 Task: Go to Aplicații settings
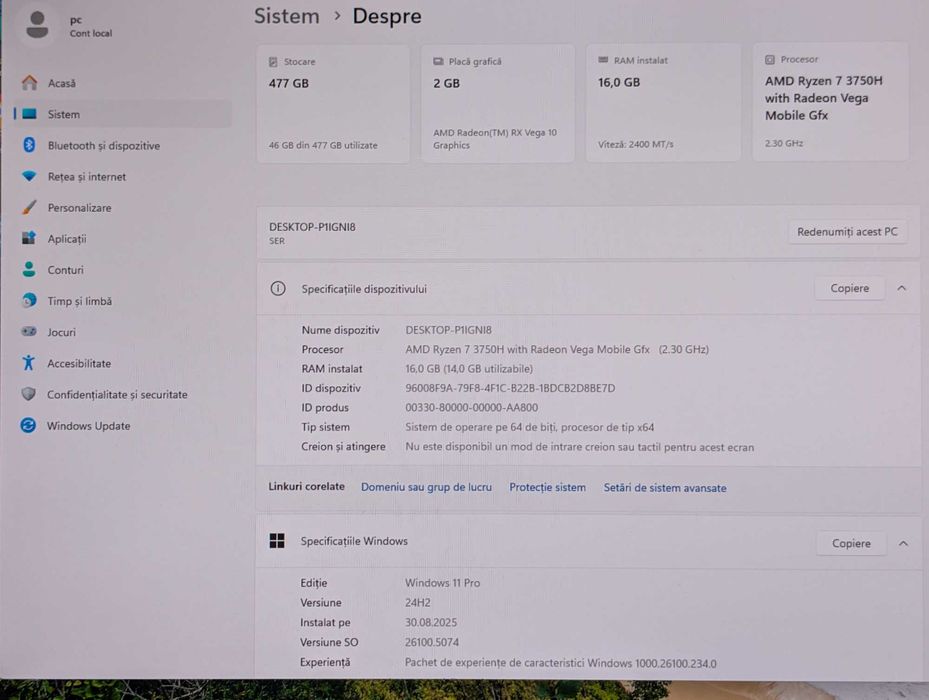123,239
